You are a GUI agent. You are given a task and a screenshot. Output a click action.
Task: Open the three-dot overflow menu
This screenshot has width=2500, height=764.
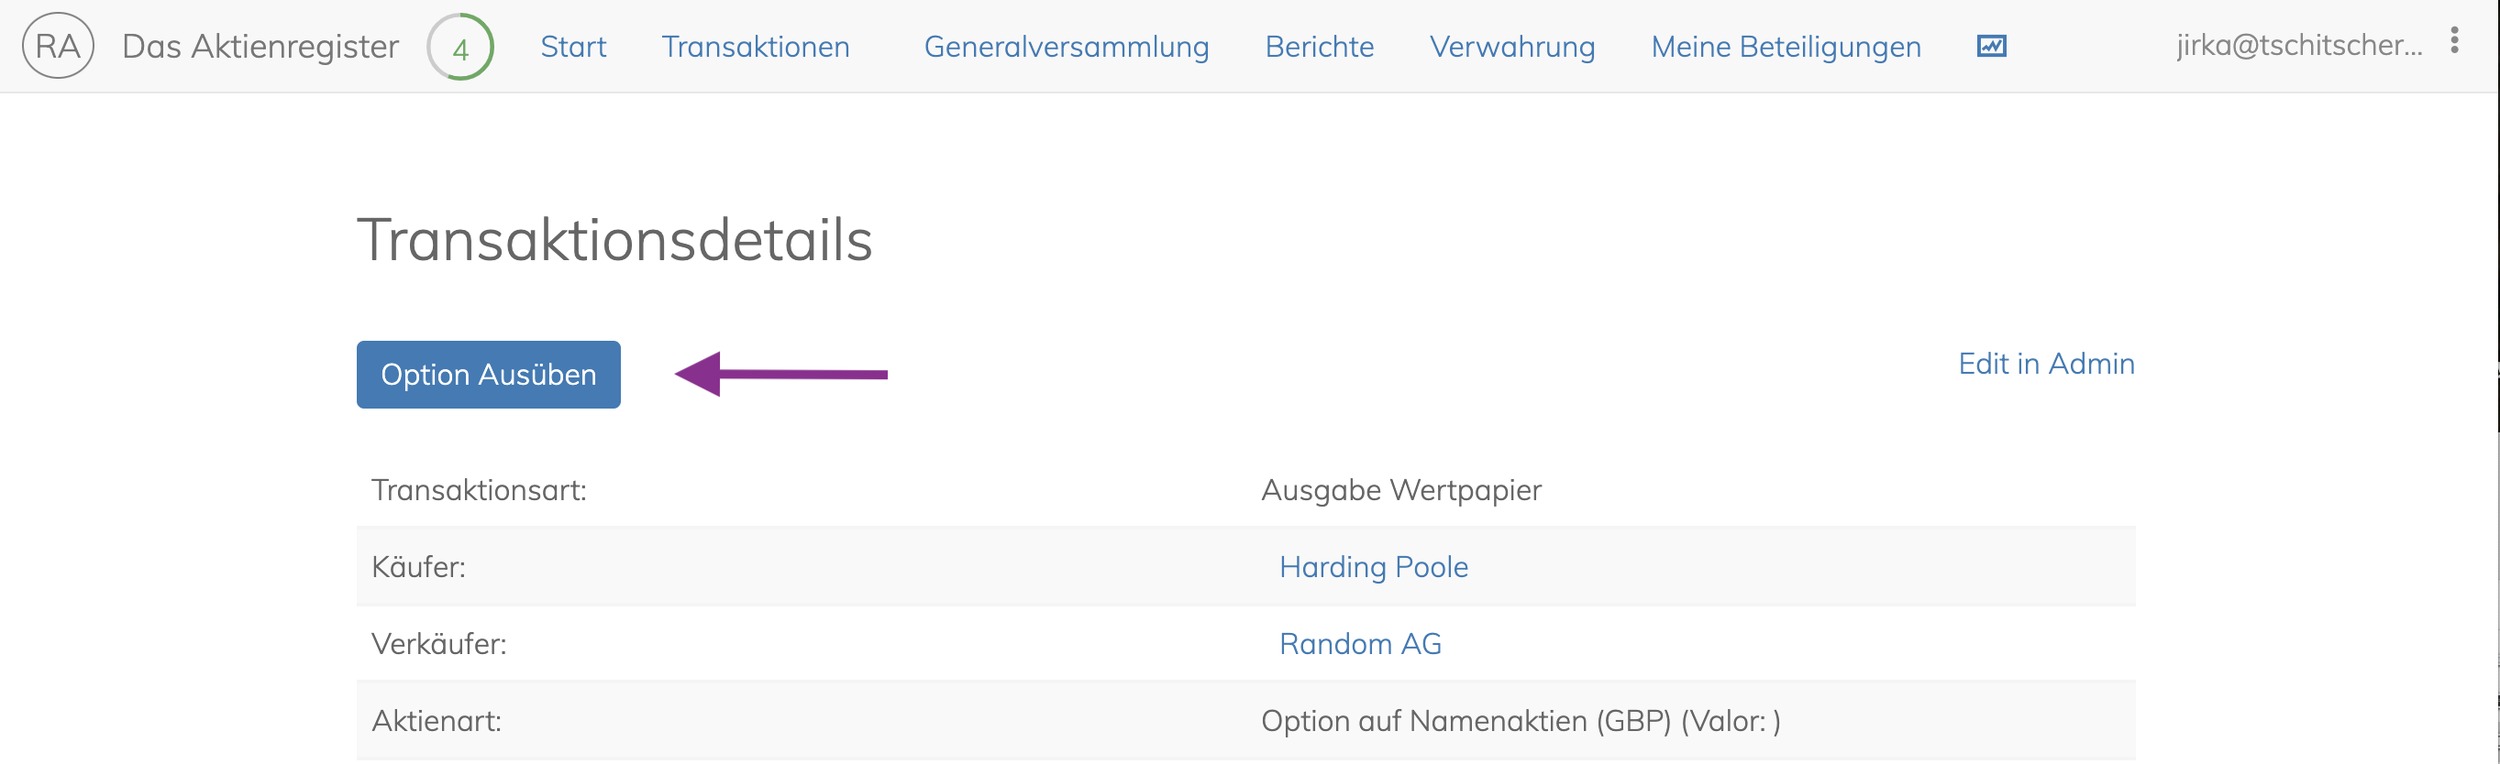coord(2454,40)
